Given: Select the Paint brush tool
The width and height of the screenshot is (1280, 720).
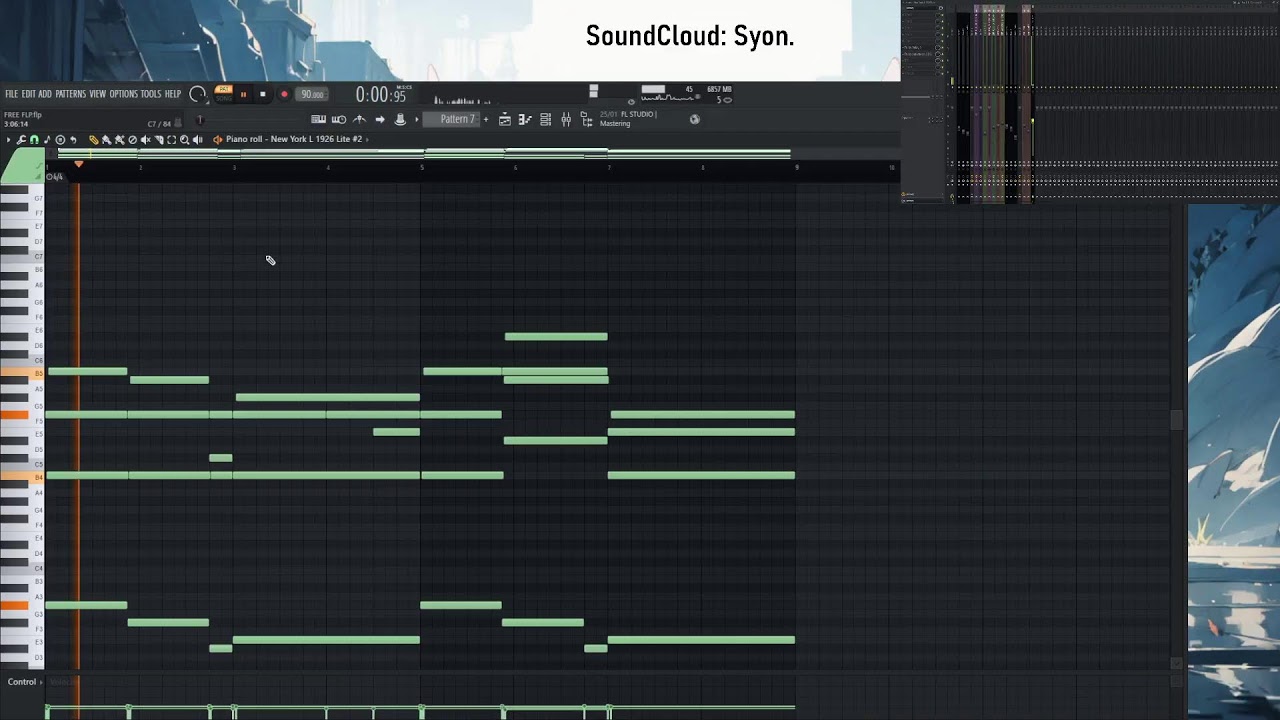Looking at the screenshot, I should click(106, 139).
